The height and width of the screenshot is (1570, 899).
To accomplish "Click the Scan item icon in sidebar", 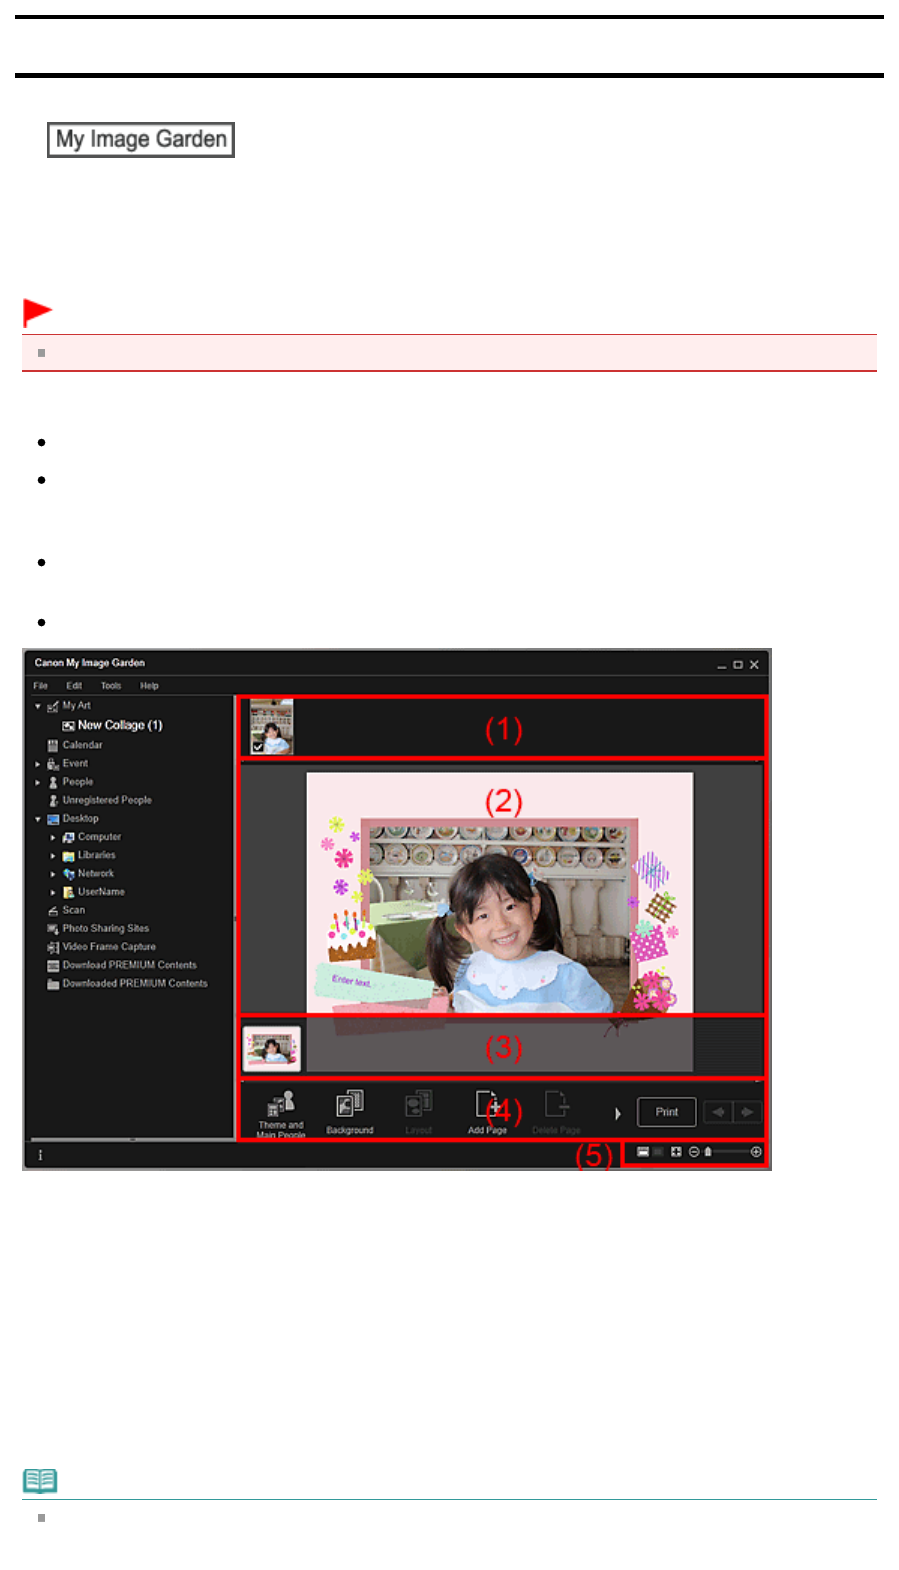I will click(53, 911).
